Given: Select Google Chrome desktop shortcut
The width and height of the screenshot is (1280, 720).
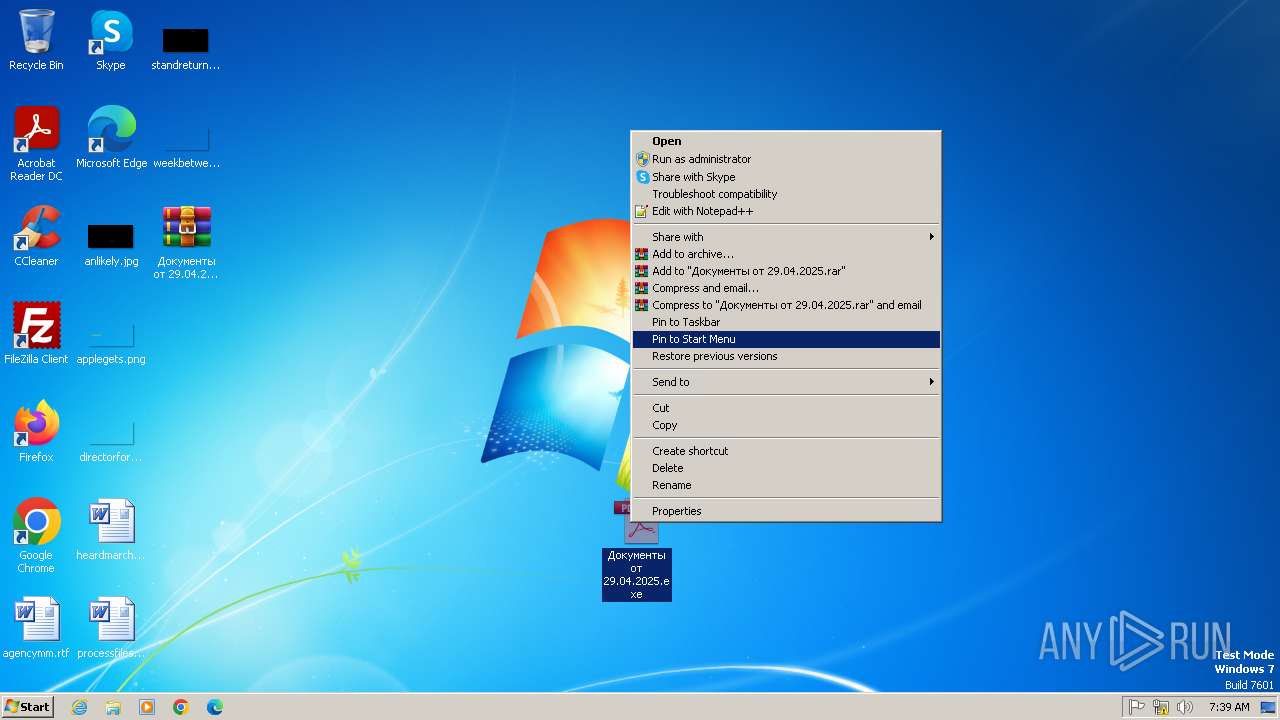Looking at the screenshot, I should [36, 535].
